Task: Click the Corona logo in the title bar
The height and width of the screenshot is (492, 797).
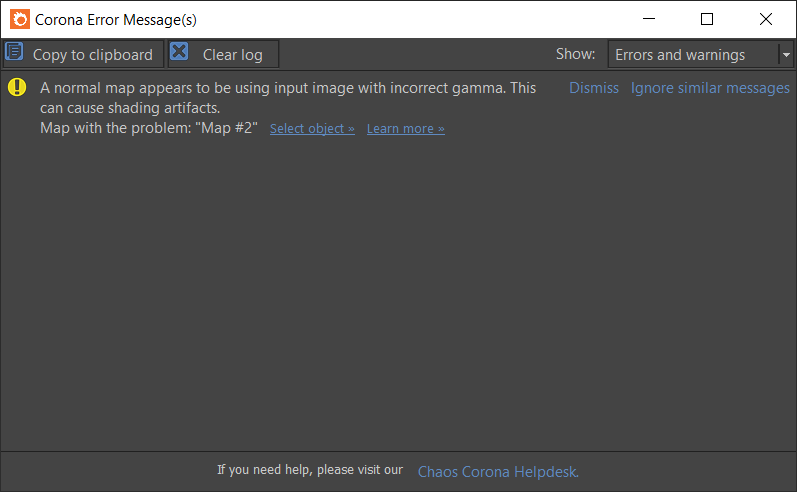Action: (20, 19)
